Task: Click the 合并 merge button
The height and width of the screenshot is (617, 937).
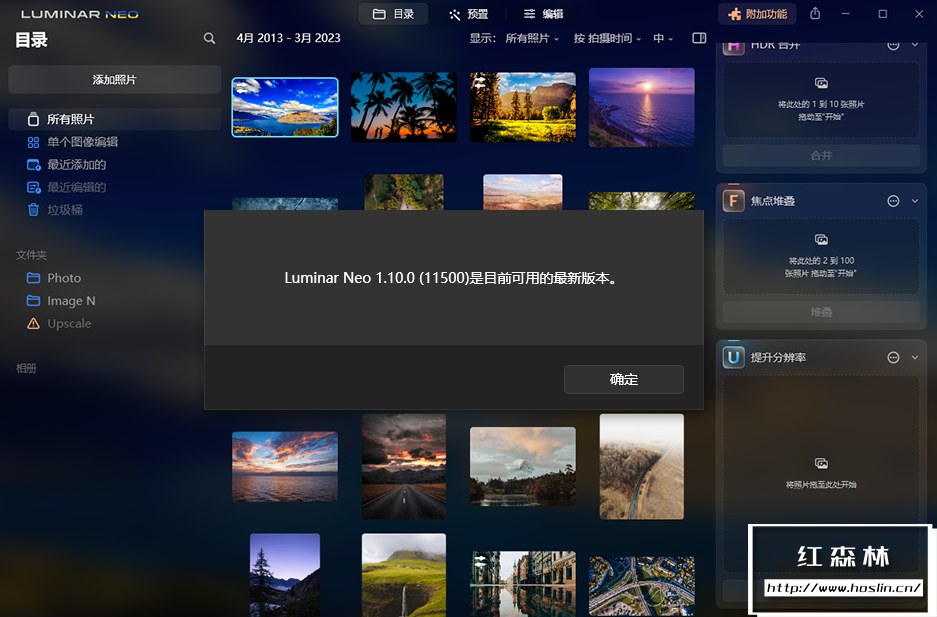Action: point(821,155)
